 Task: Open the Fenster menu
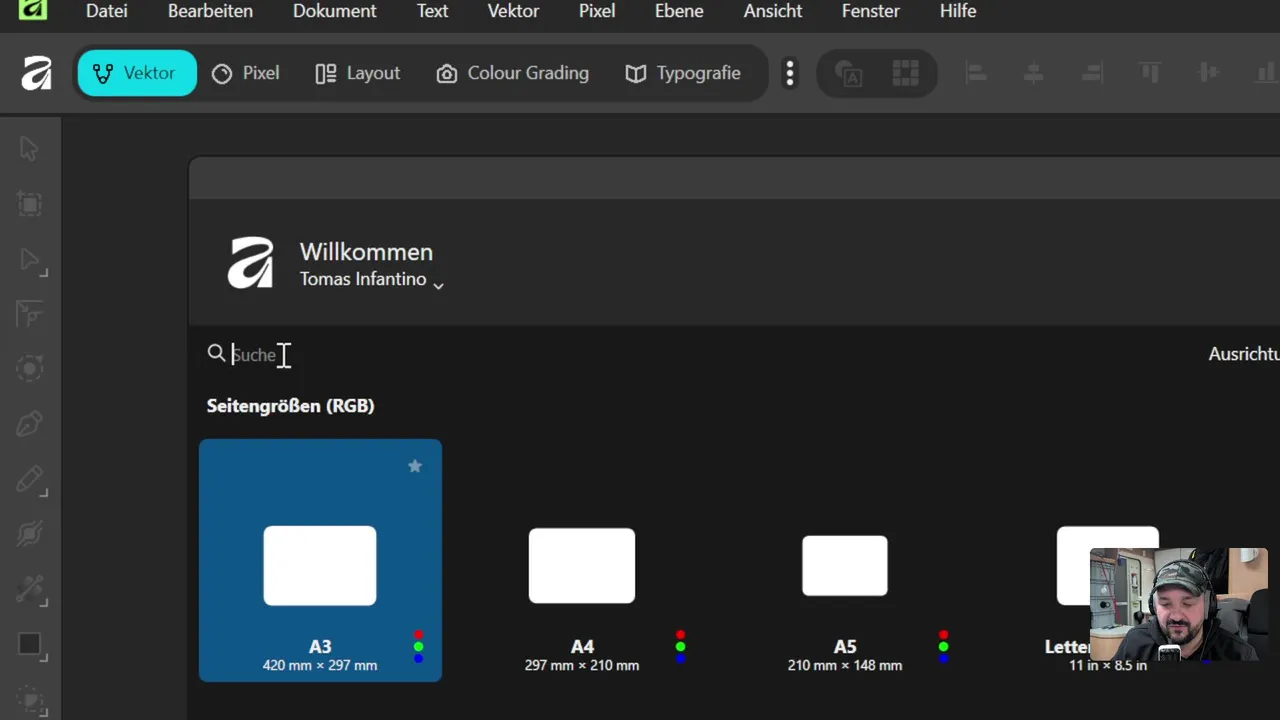871,11
